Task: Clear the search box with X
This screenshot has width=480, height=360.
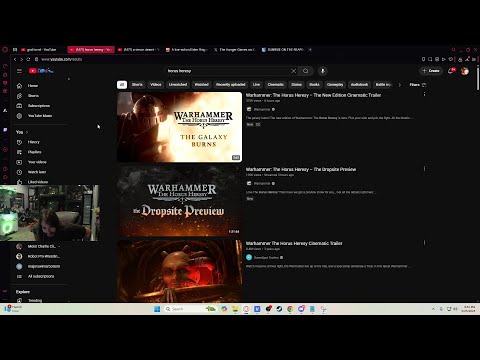Action: 293,71
